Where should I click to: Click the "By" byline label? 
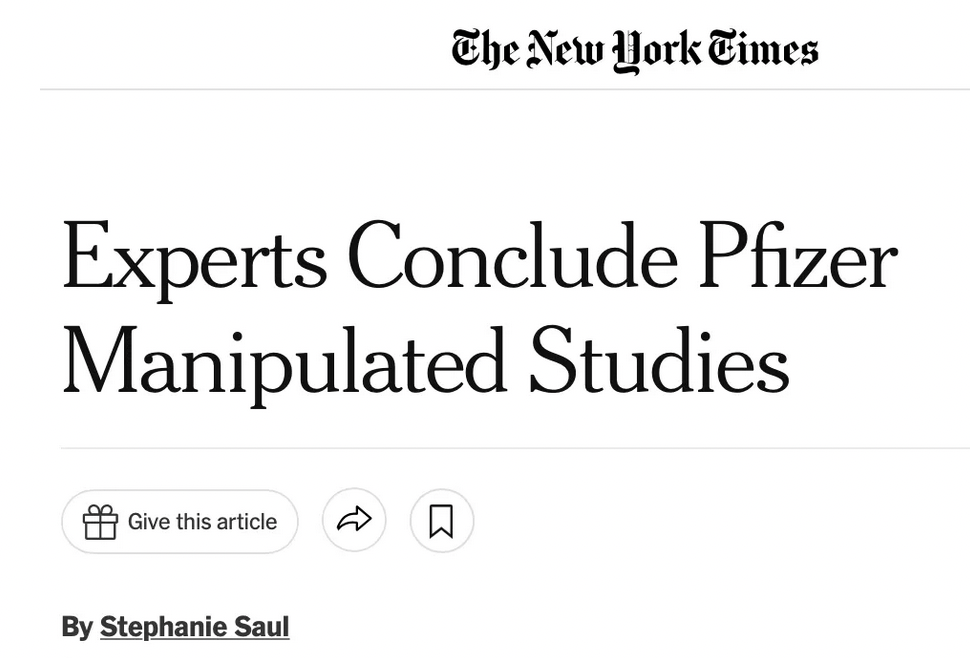pyautogui.click(x=76, y=627)
